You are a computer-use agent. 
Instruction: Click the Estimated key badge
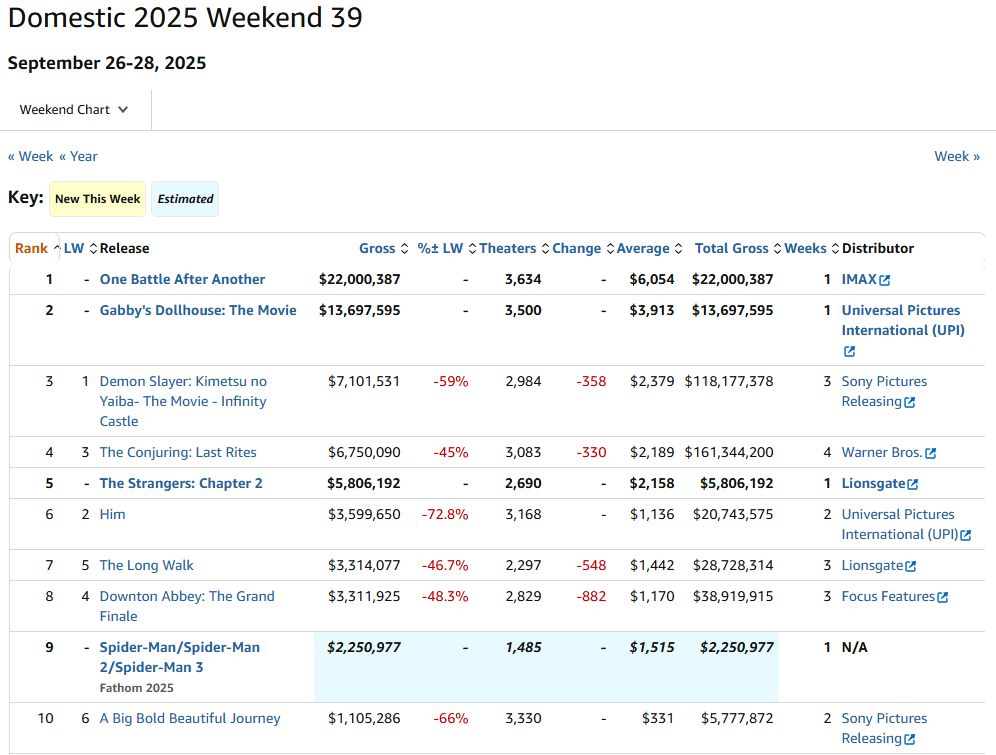185,199
